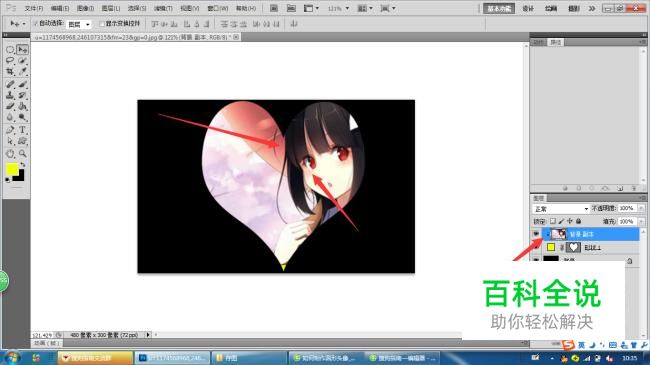Toggle lock all for the layer
Viewport: 650px width, 365px height.
[x=578, y=221]
